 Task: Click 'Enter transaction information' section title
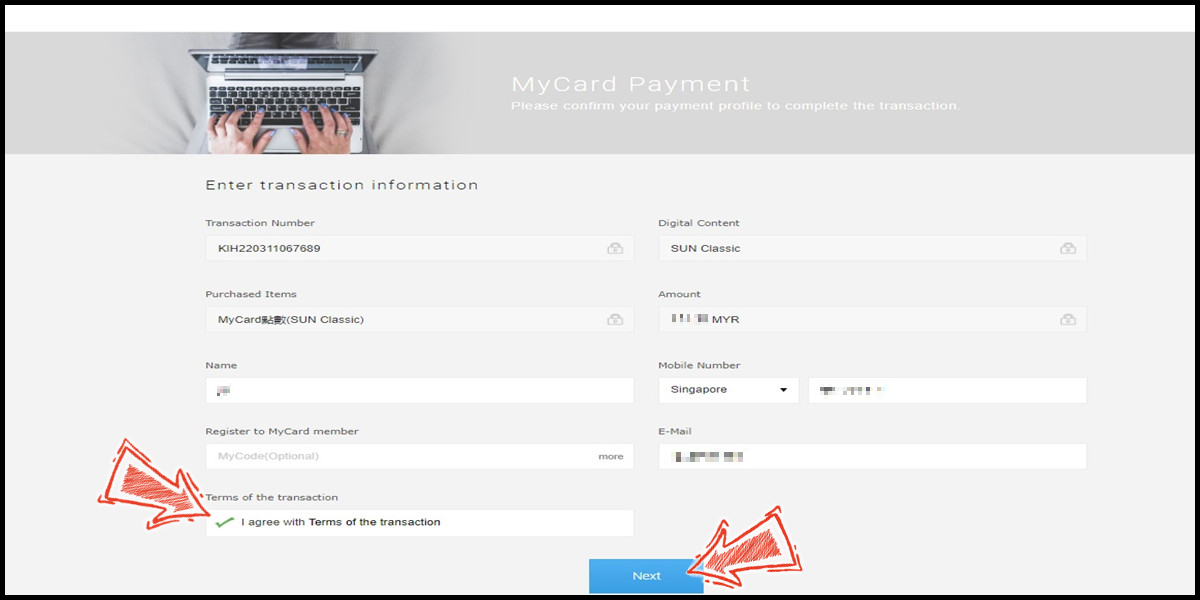[342, 185]
